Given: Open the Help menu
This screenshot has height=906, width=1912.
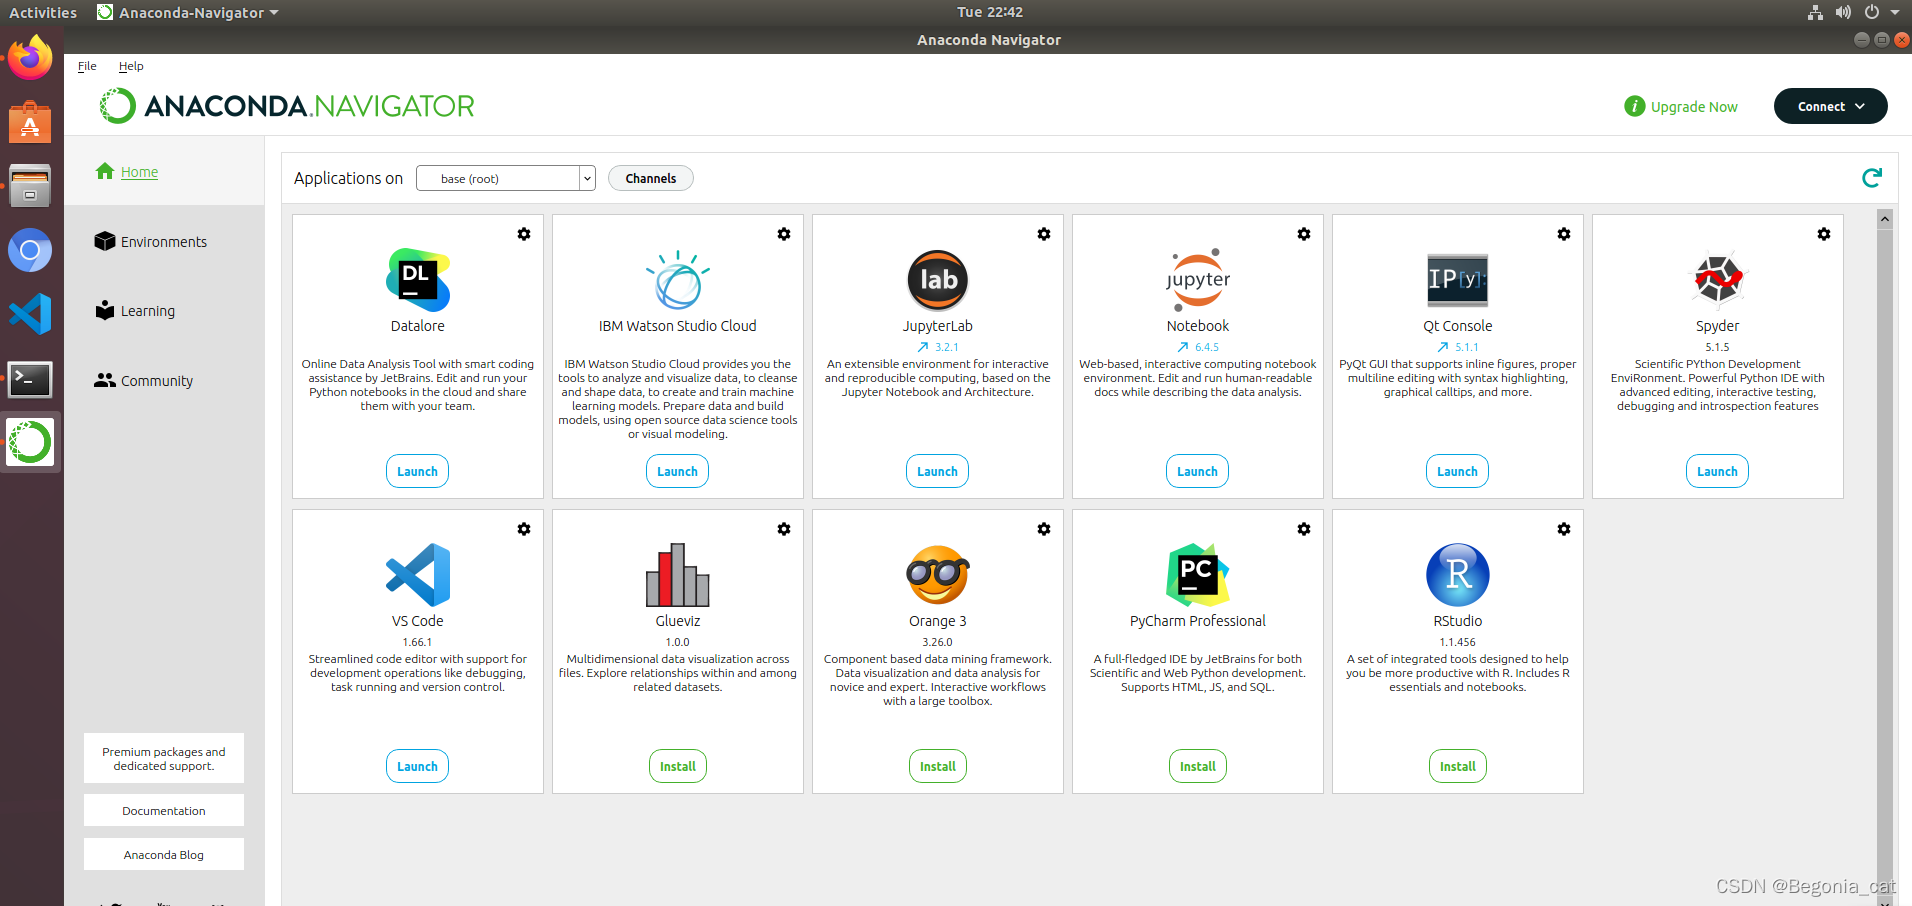Looking at the screenshot, I should (x=131, y=66).
